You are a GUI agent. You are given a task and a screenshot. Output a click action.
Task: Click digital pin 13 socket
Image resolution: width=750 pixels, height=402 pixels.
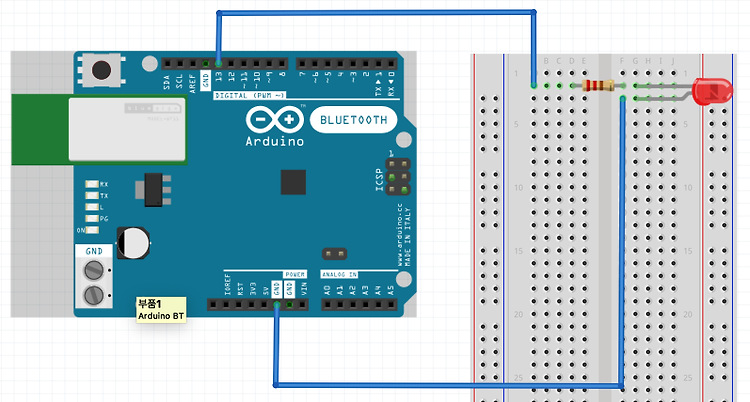coord(219,64)
